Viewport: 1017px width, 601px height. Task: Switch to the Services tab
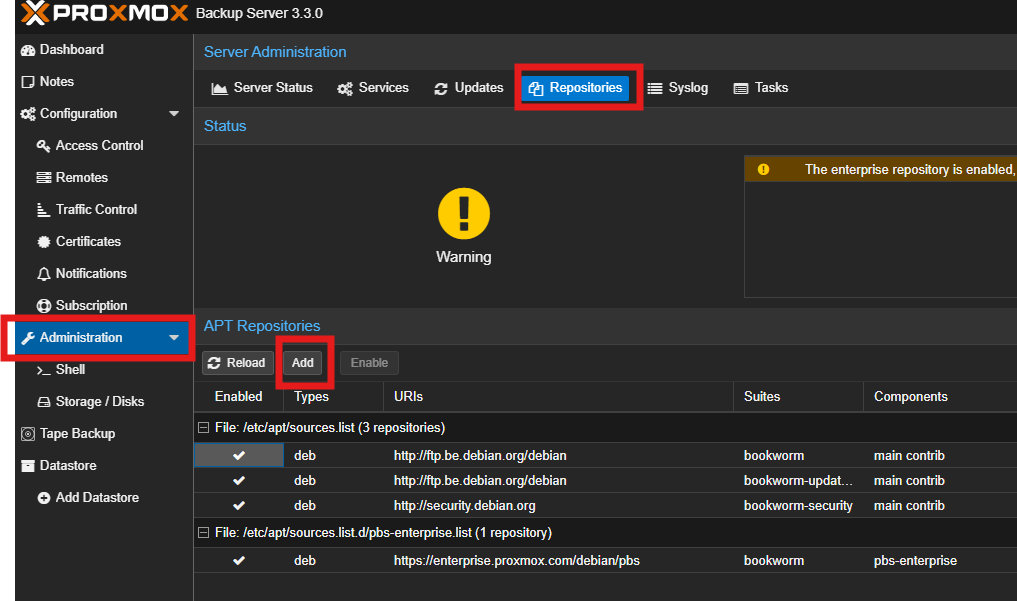pyautogui.click(x=373, y=88)
